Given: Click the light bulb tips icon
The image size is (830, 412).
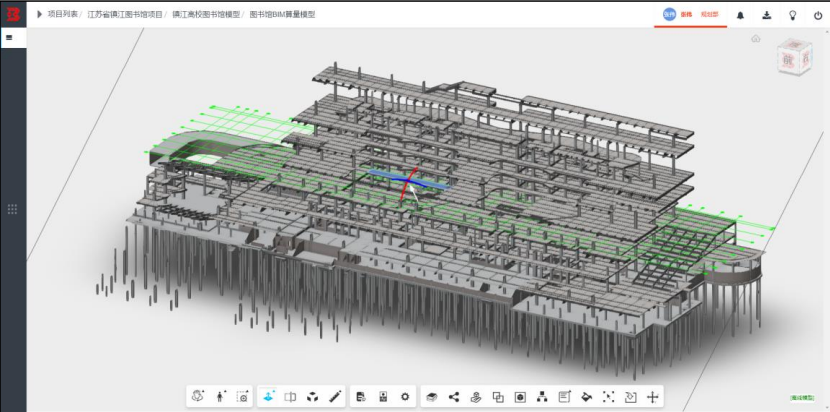Looking at the screenshot, I should click(x=792, y=15).
